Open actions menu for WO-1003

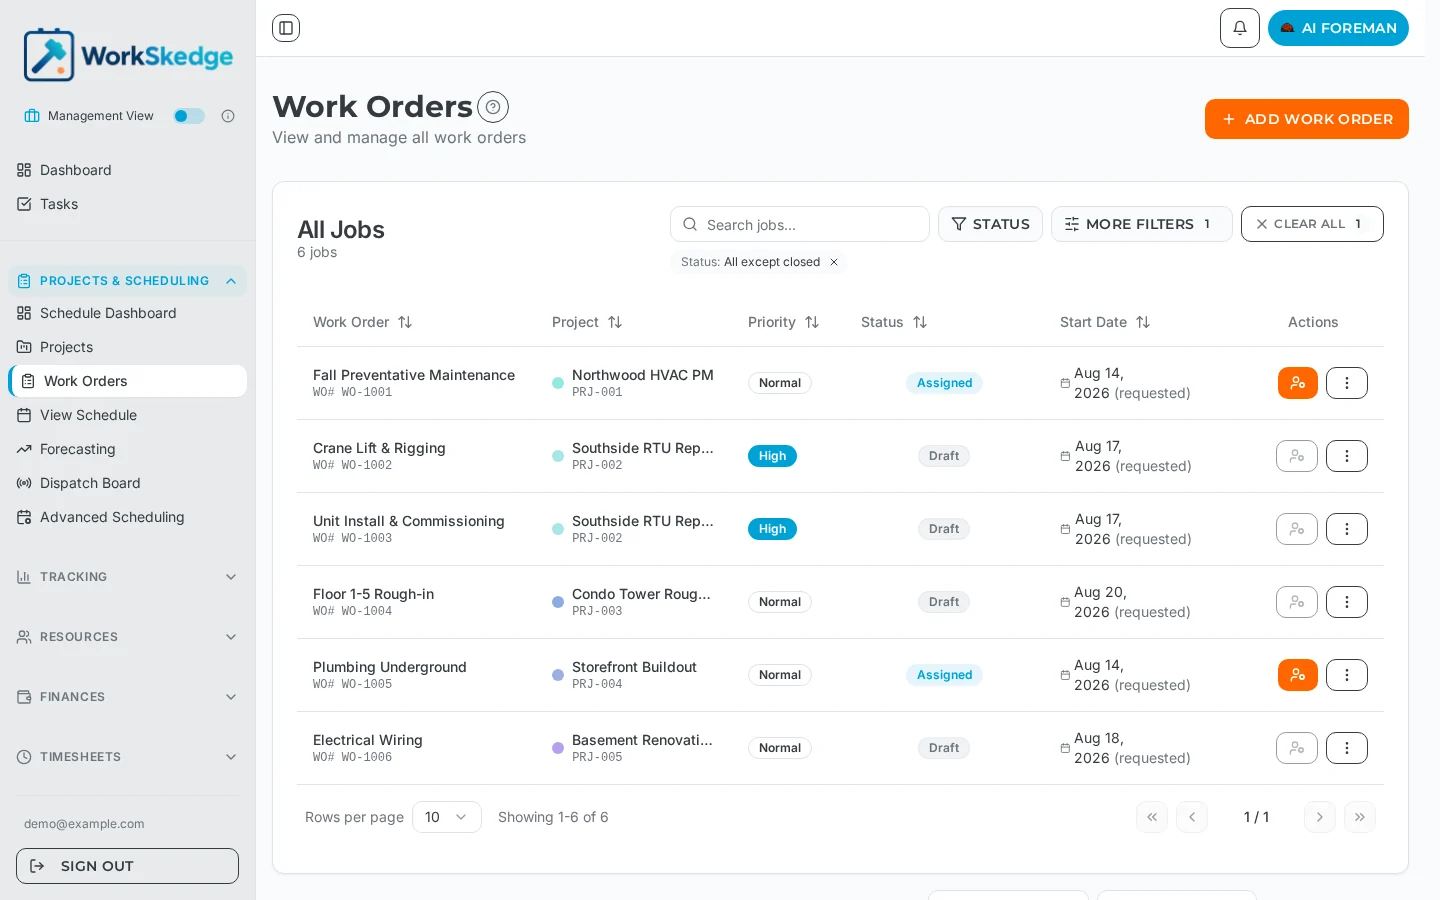coord(1346,529)
